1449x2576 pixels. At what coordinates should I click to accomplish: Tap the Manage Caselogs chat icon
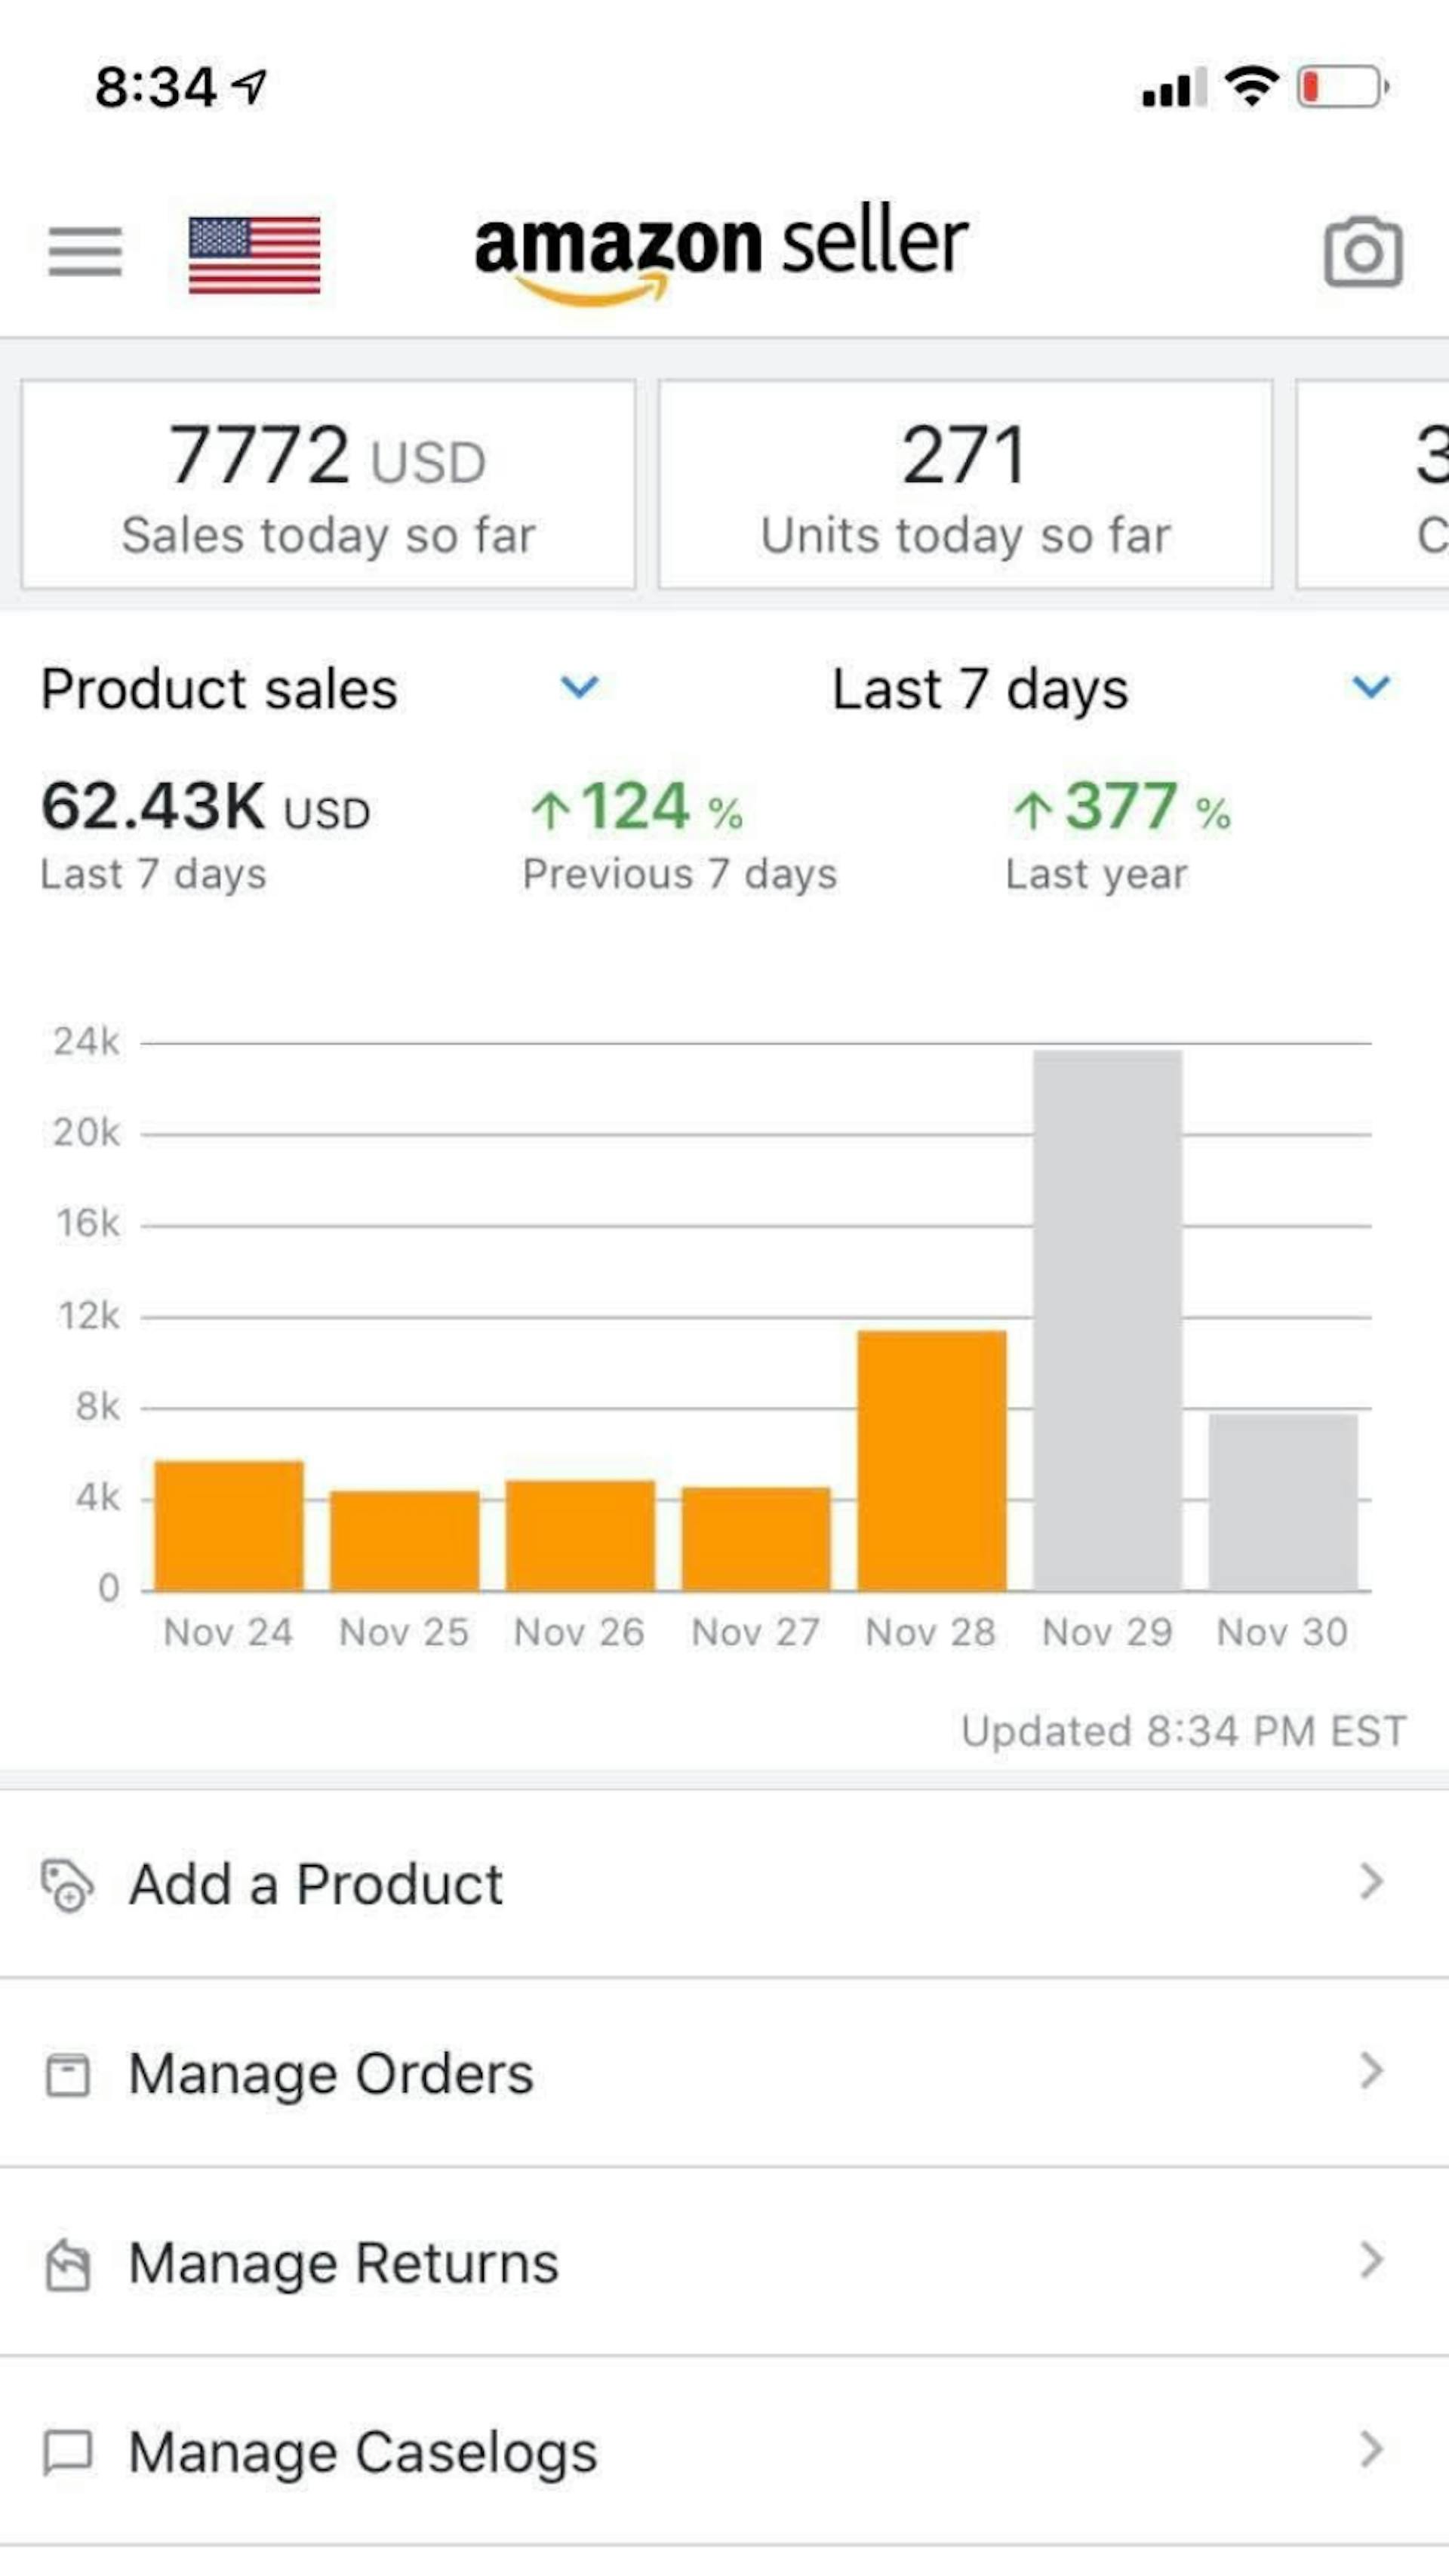point(67,2454)
